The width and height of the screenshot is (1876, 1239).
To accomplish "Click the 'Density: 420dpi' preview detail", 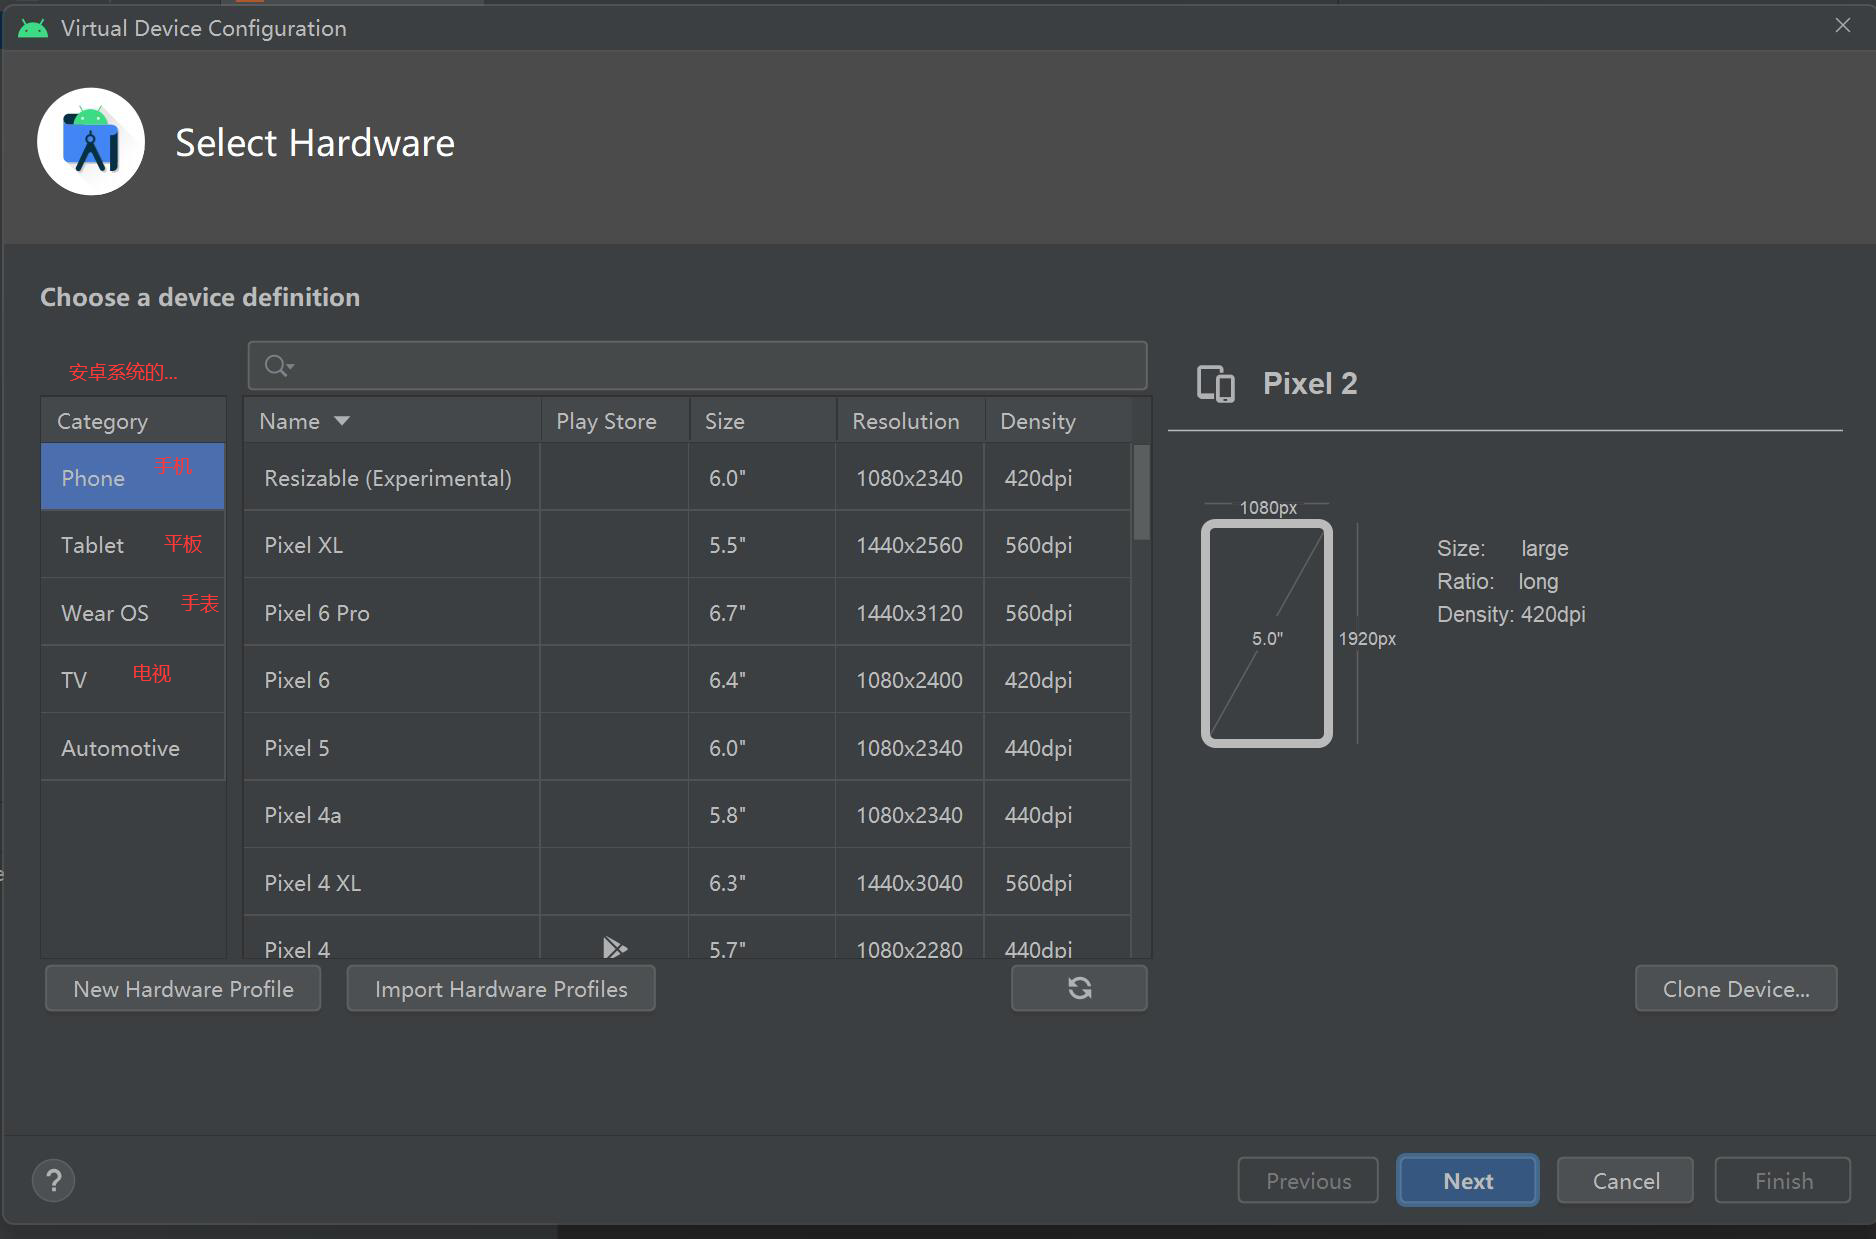I will [1511, 614].
